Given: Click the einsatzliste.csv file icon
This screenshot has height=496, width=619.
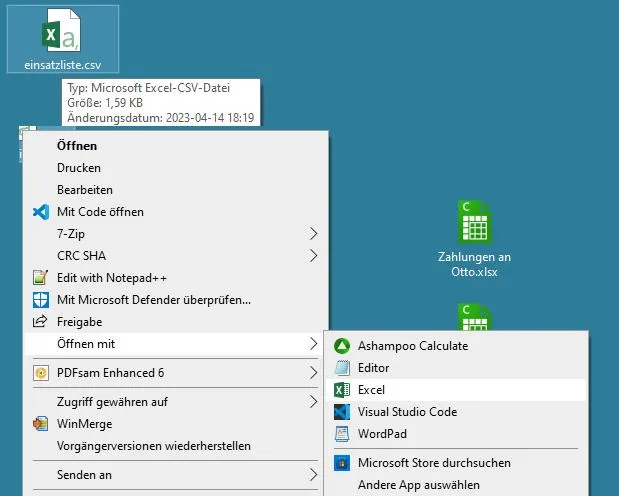Looking at the screenshot, I should (62, 30).
